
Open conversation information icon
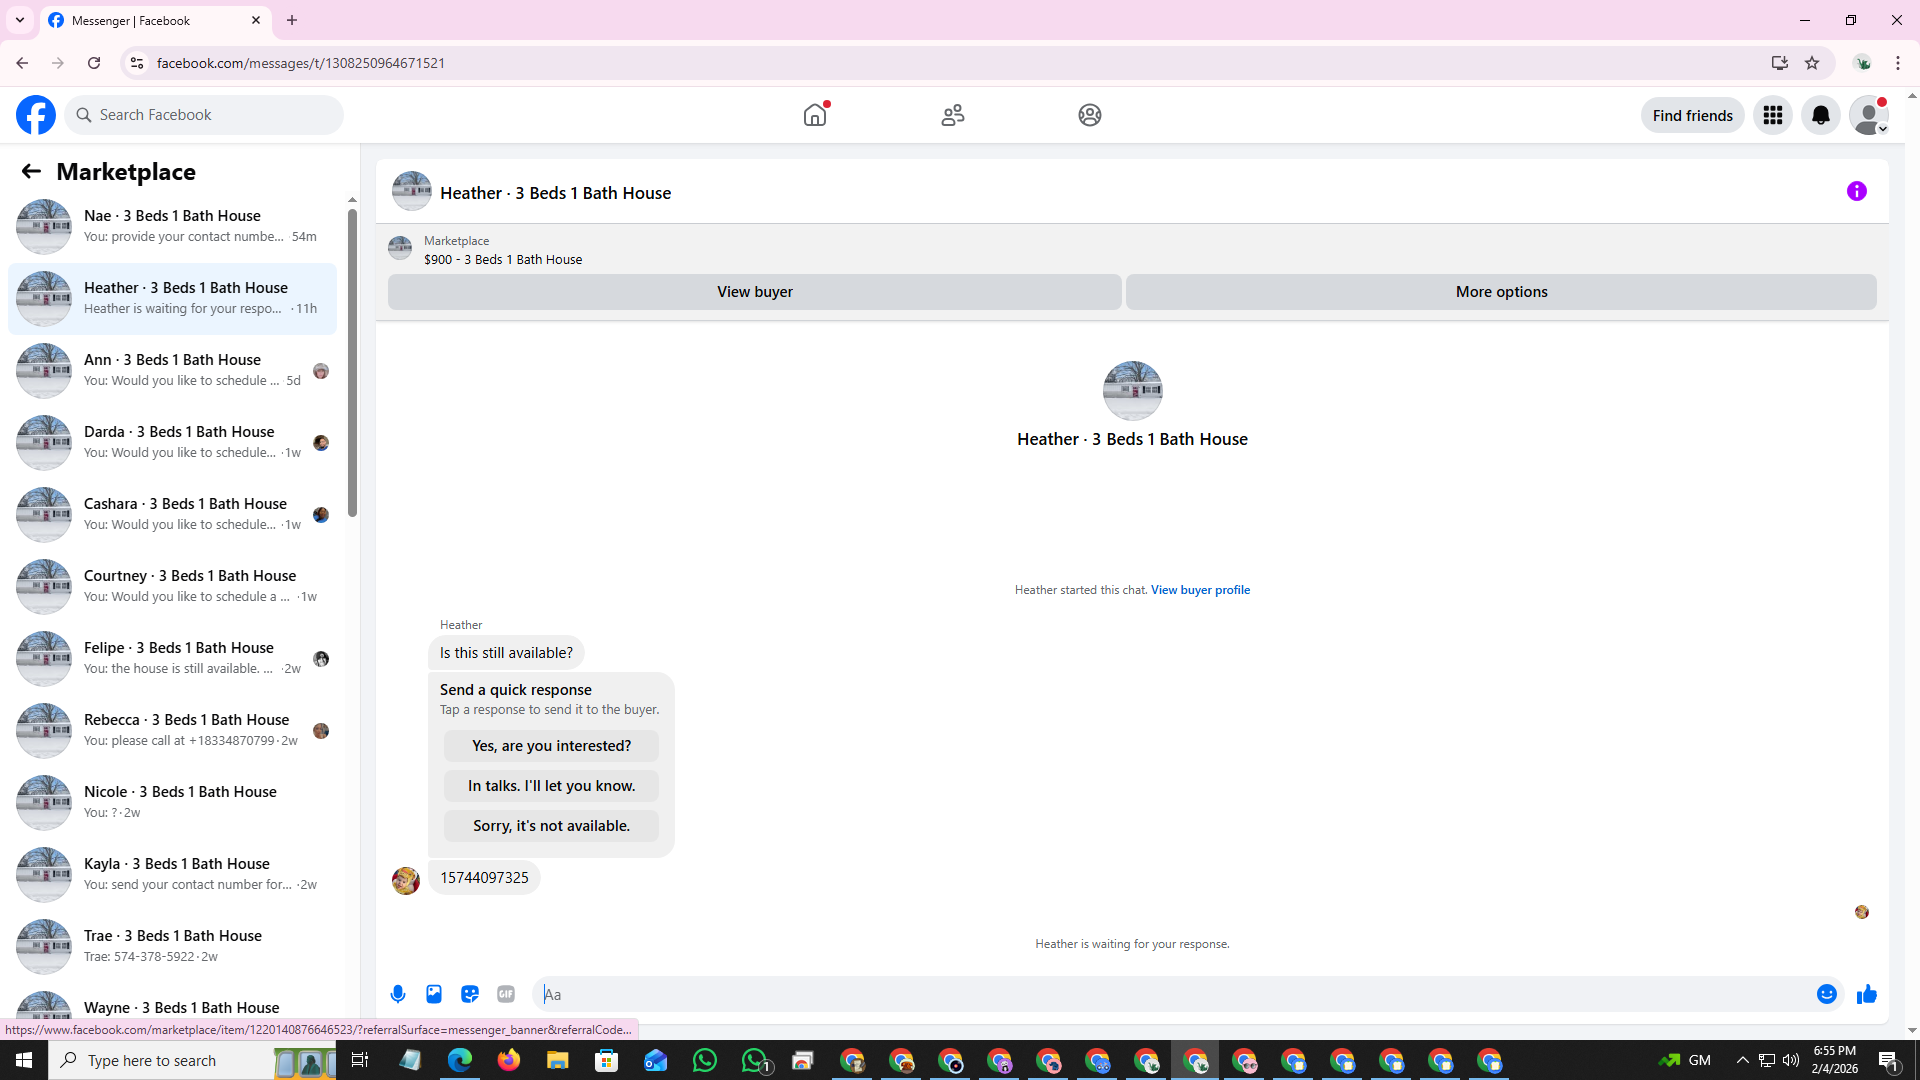pos(1856,191)
